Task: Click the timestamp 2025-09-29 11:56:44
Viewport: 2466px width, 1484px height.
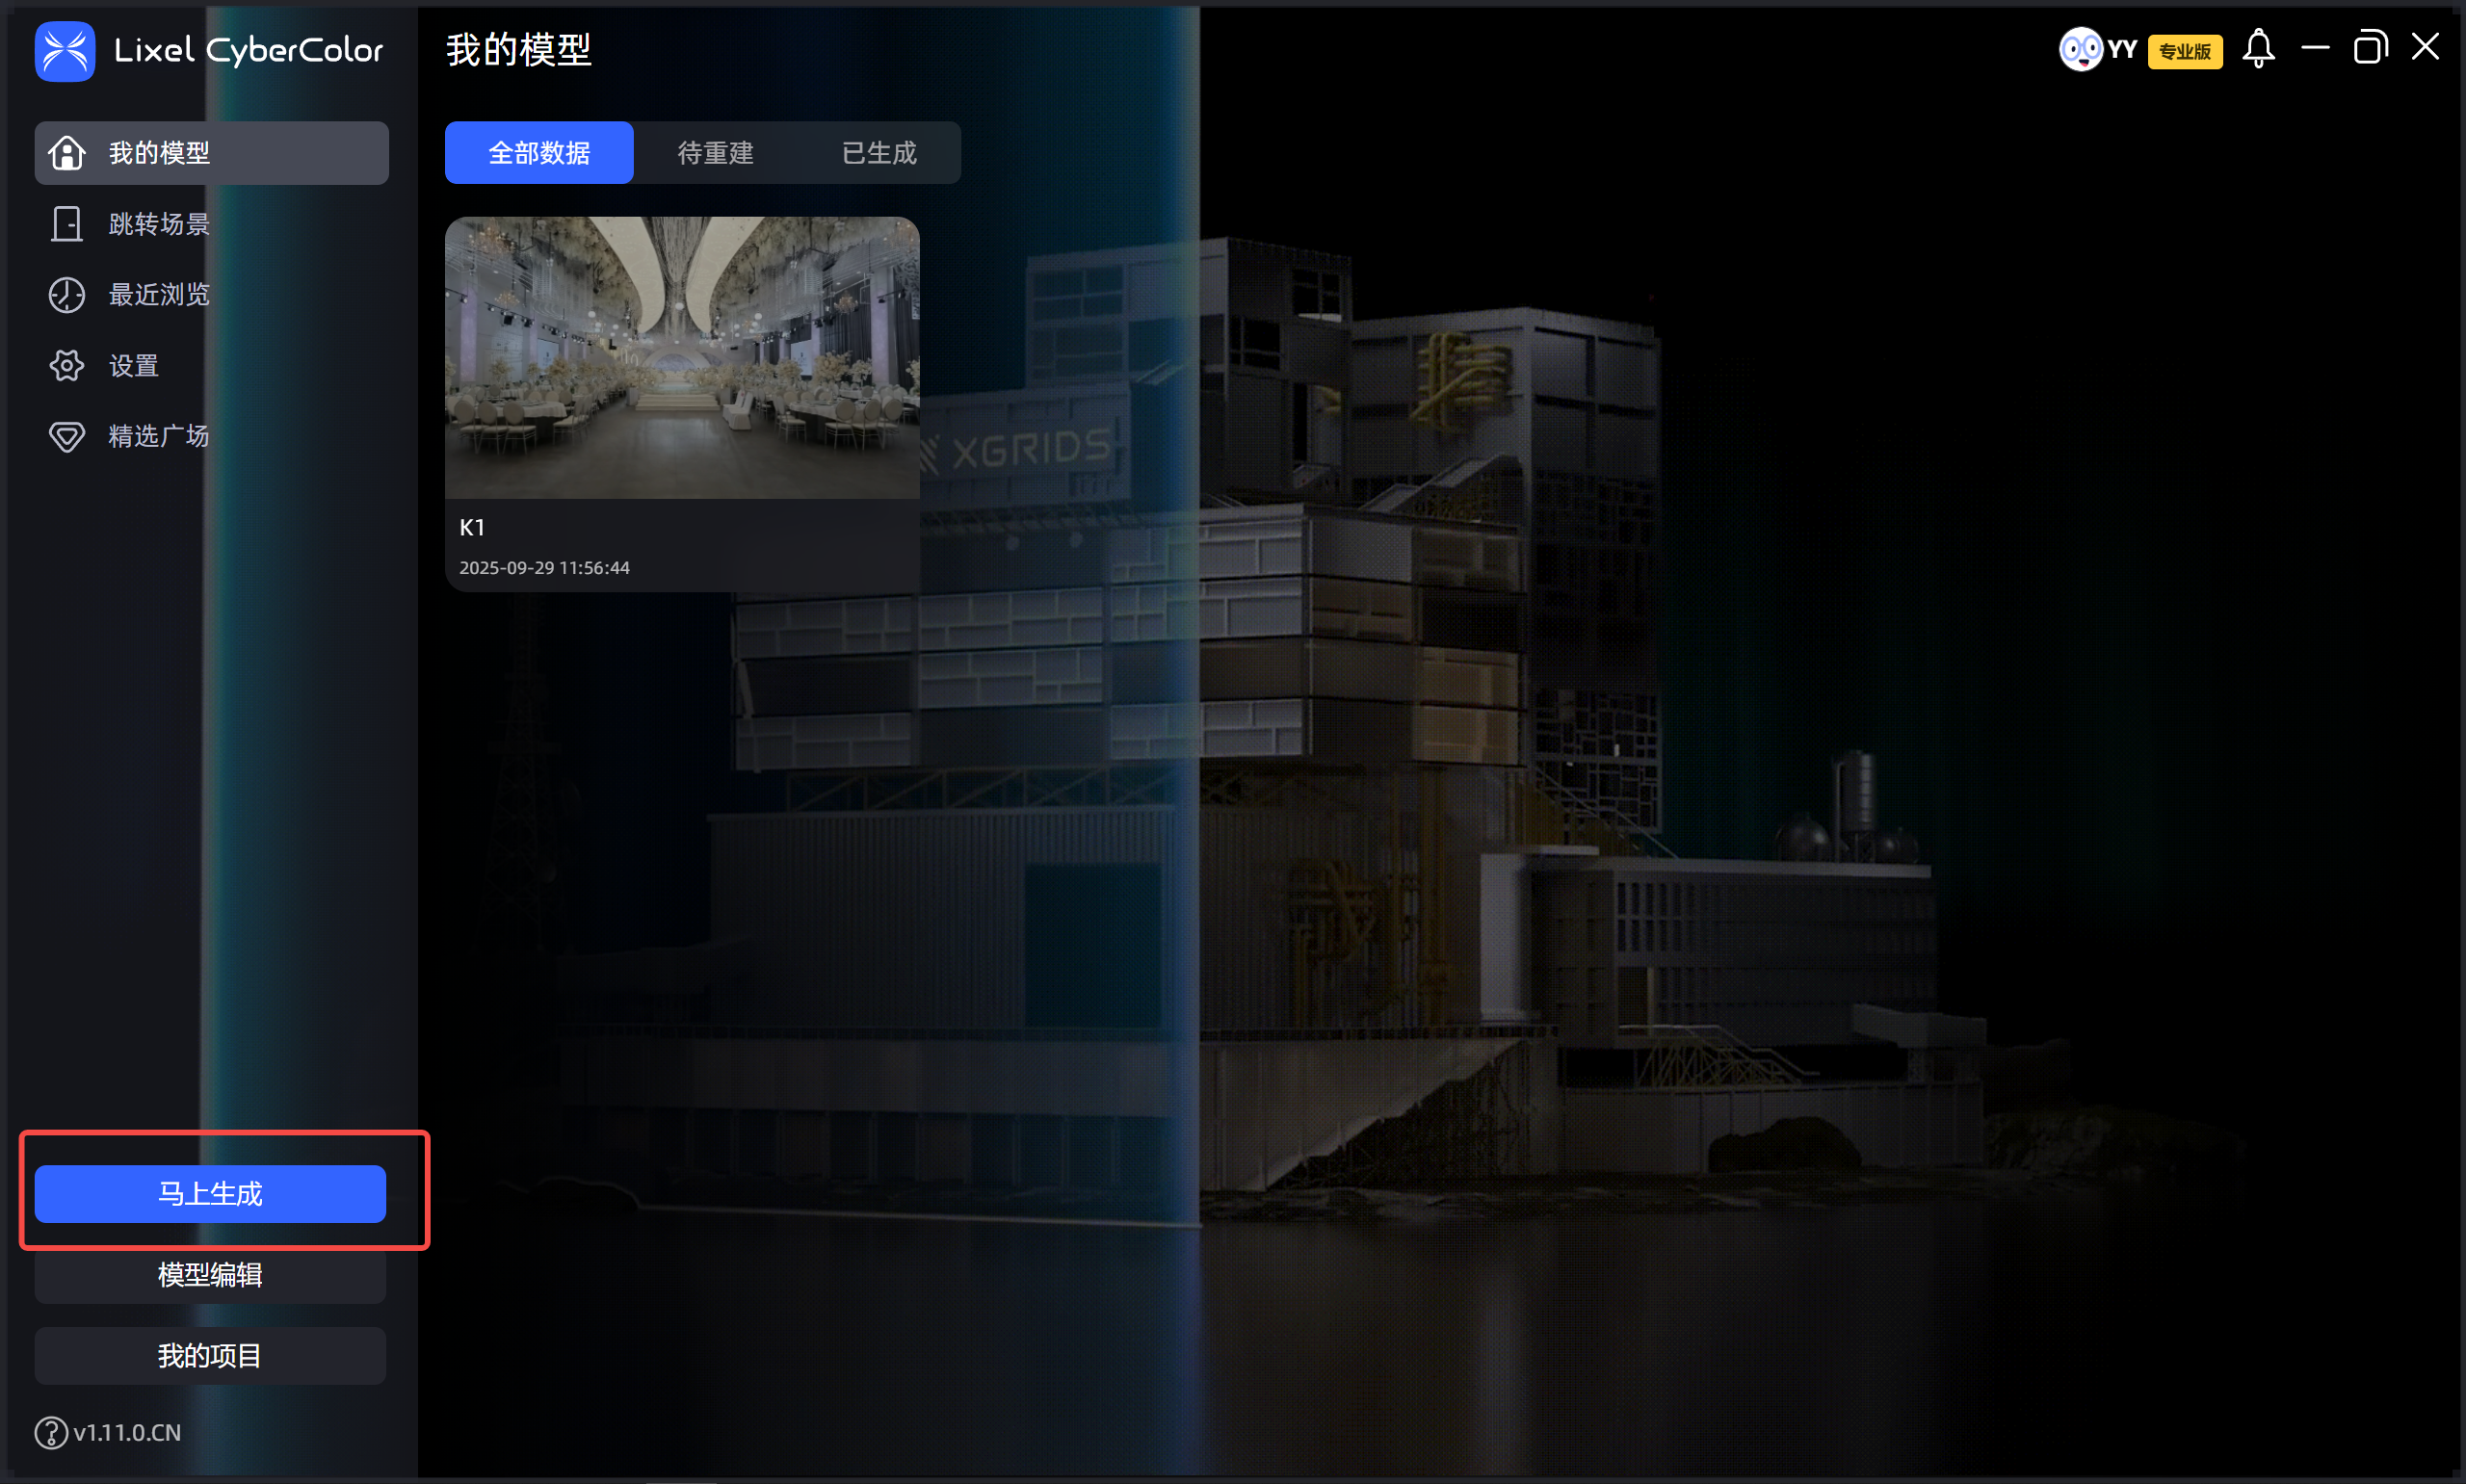Action: [x=544, y=568]
